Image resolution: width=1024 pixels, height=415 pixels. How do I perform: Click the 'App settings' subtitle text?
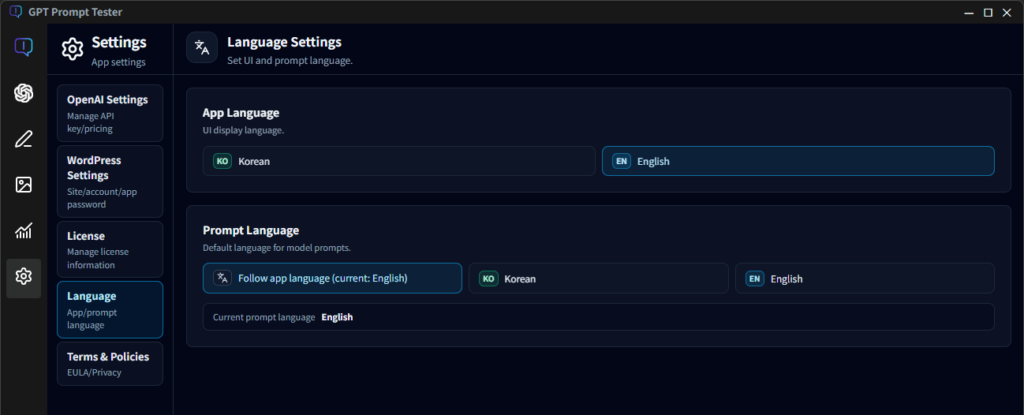[x=118, y=63]
